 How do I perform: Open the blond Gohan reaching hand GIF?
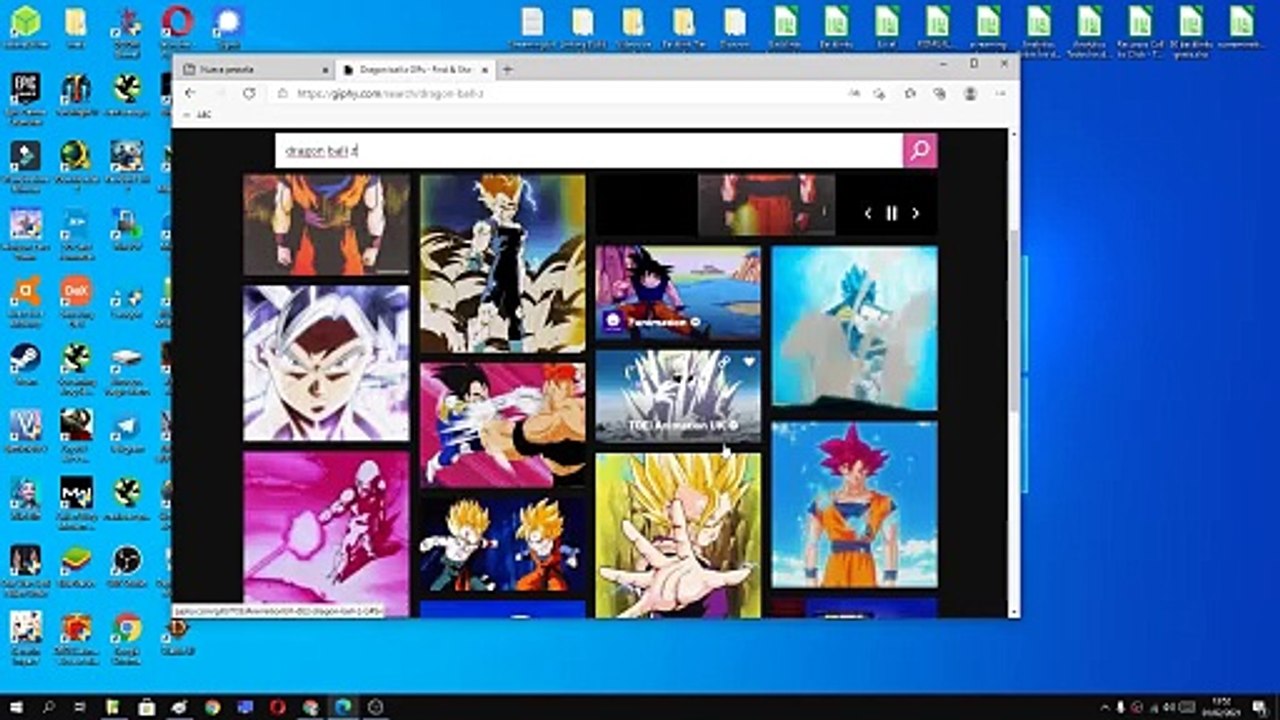tap(678, 536)
